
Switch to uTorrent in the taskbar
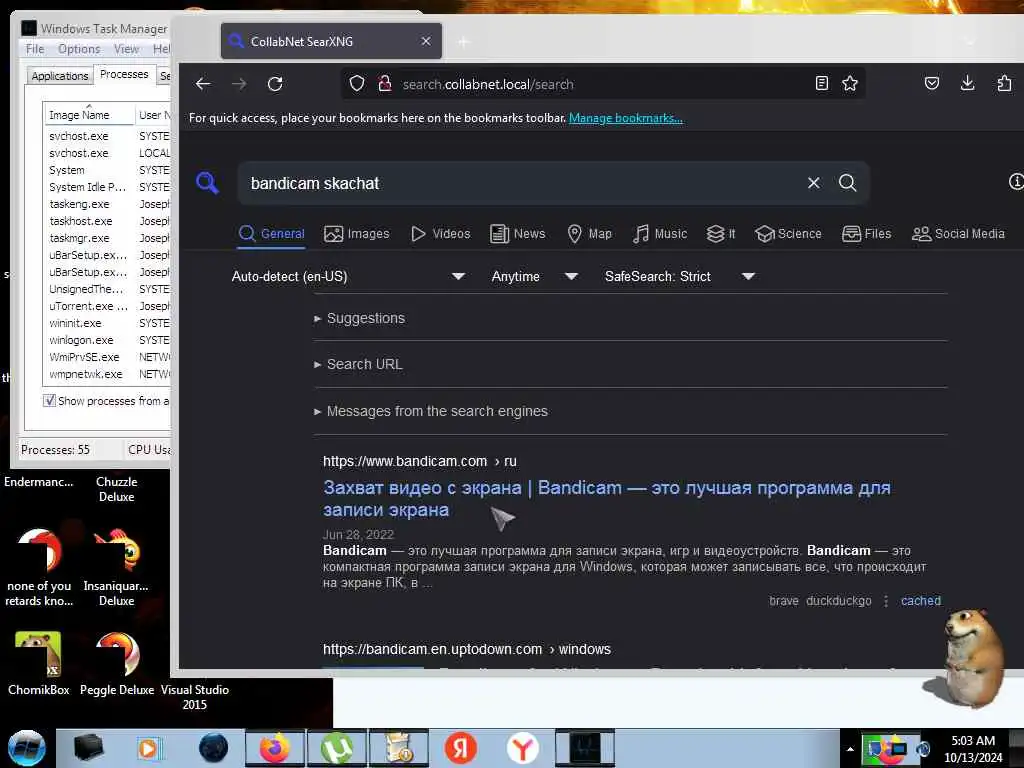click(x=337, y=748)
